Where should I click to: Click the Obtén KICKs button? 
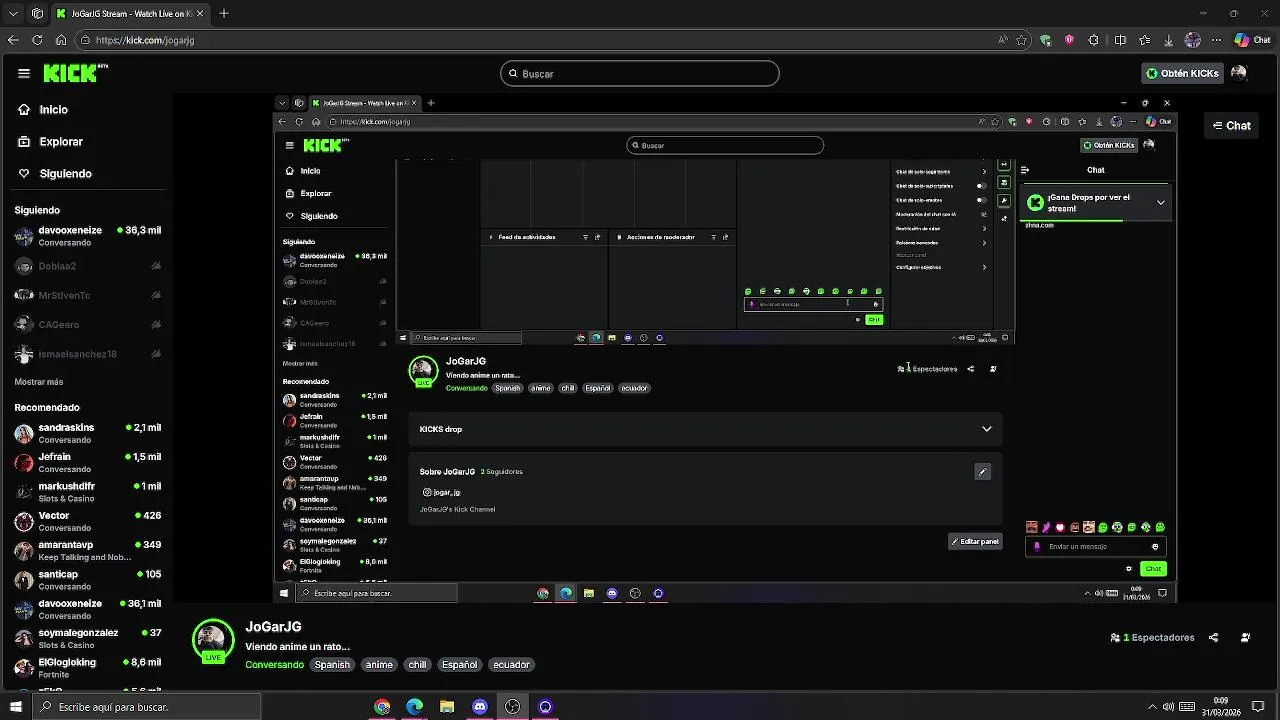pyautogui.click(x=1182, y=73)
